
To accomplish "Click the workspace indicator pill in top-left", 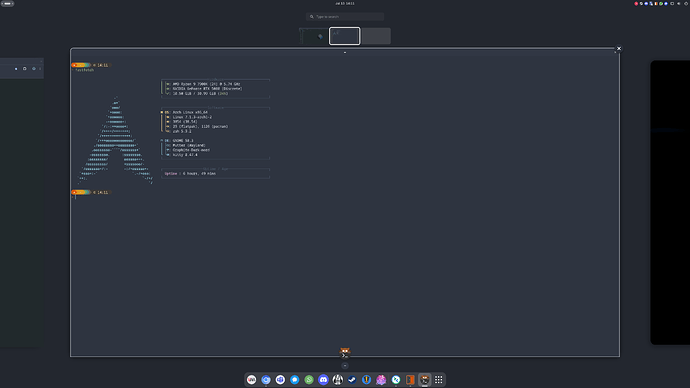I will [x=7, y=4].
